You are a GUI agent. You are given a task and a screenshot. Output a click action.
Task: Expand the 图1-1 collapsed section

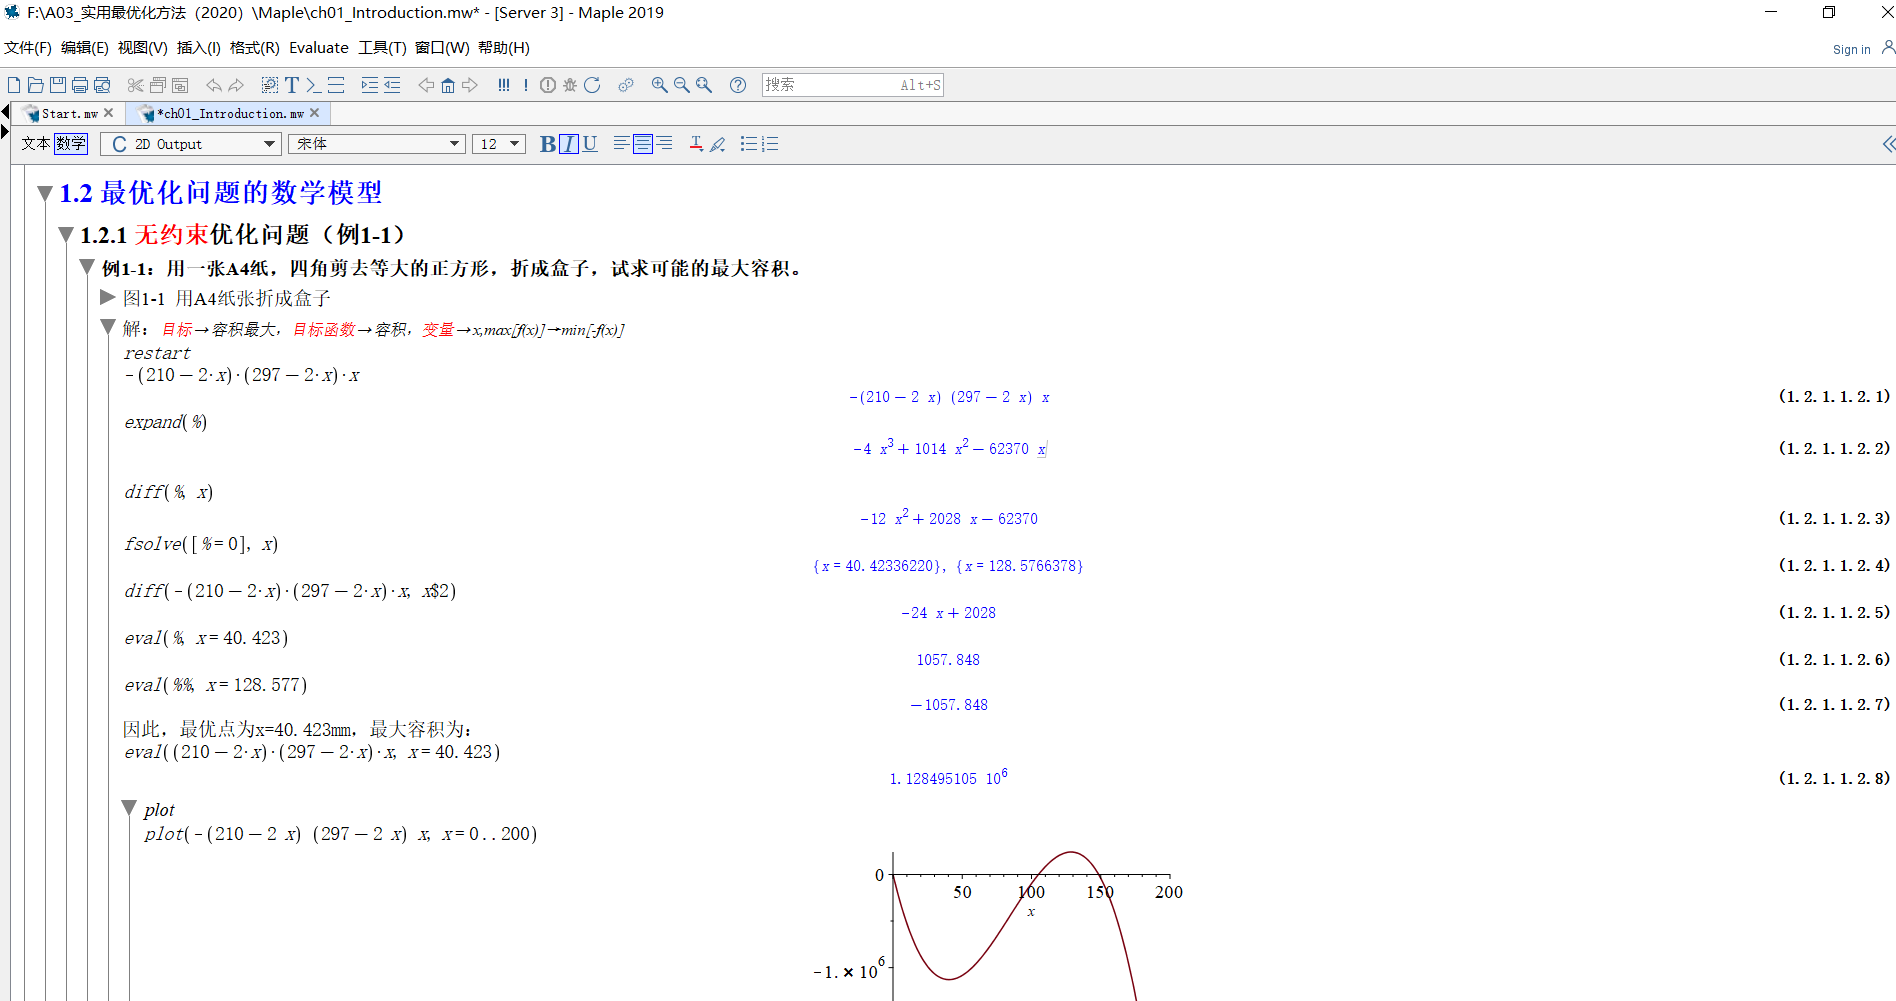click(108, 297)
